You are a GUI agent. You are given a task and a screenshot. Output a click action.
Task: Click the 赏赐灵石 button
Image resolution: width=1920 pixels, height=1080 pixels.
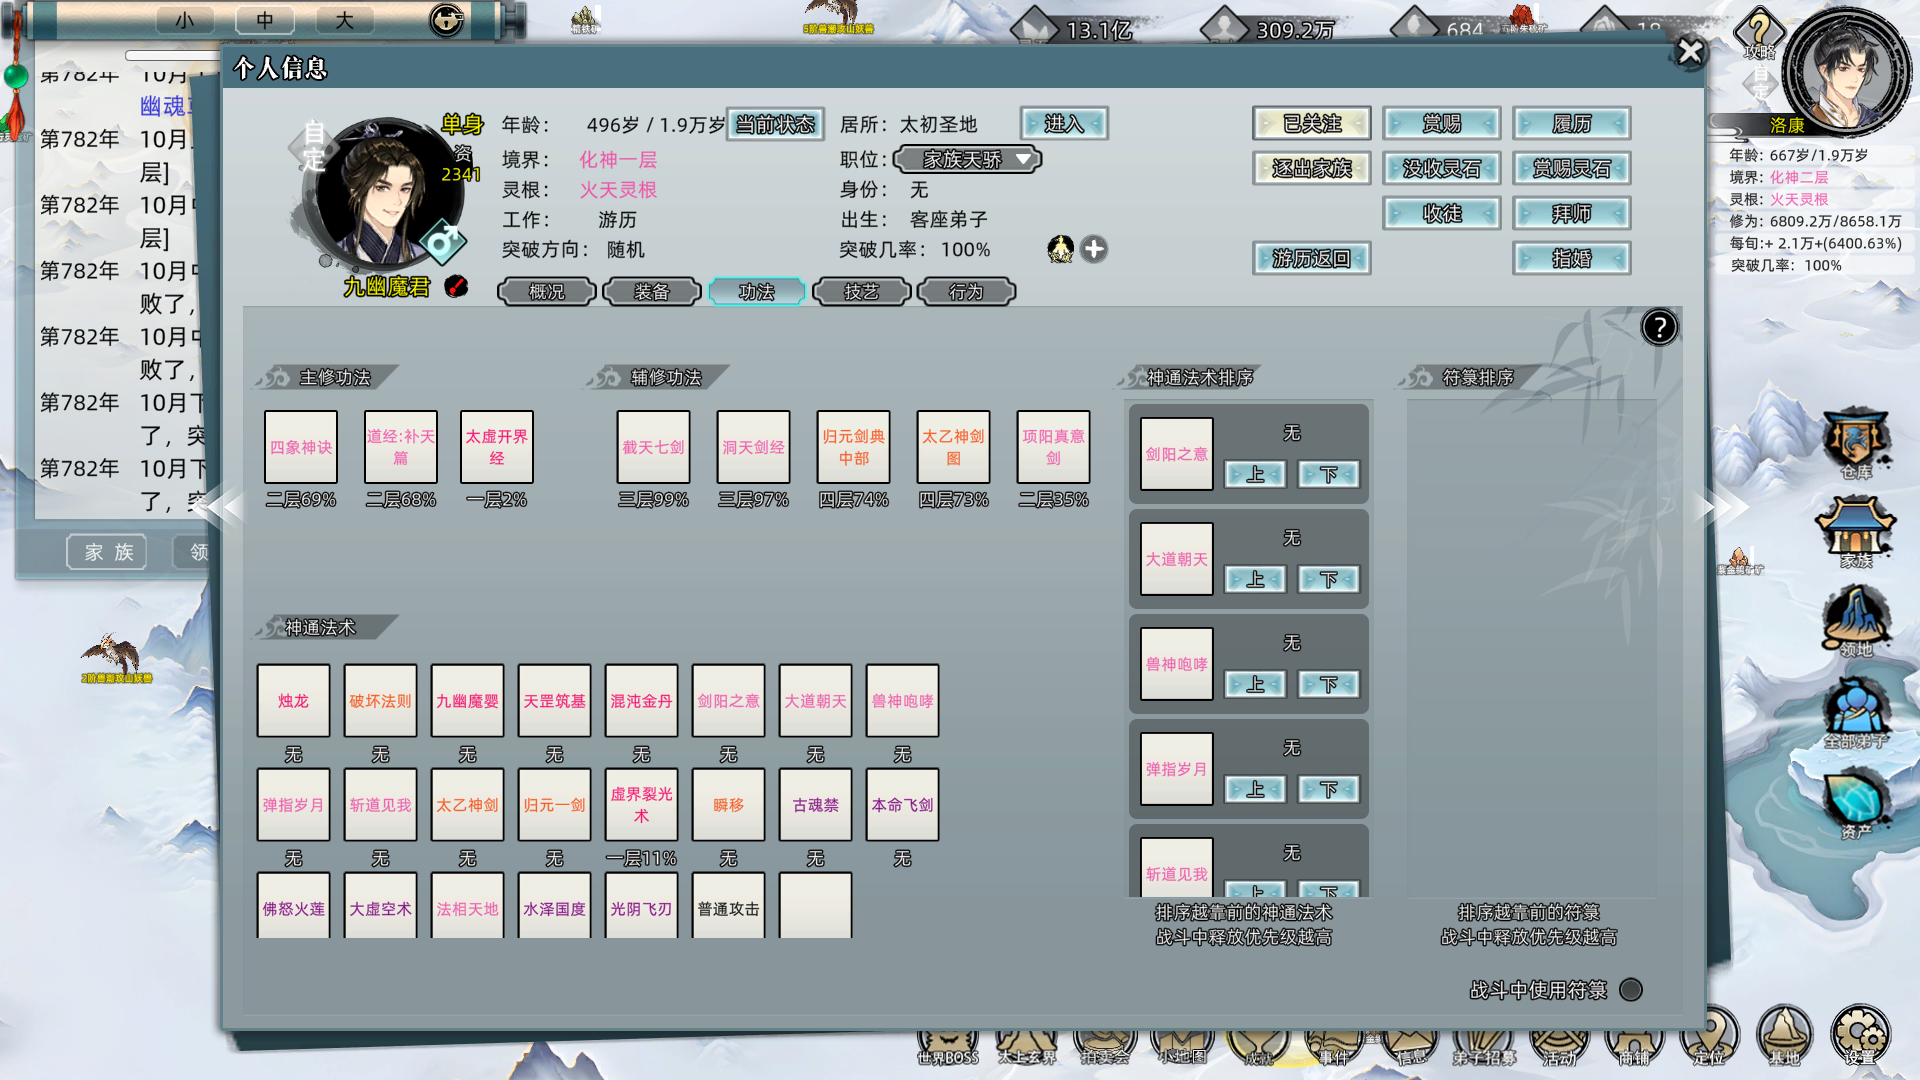click(x=1571, y=169)
